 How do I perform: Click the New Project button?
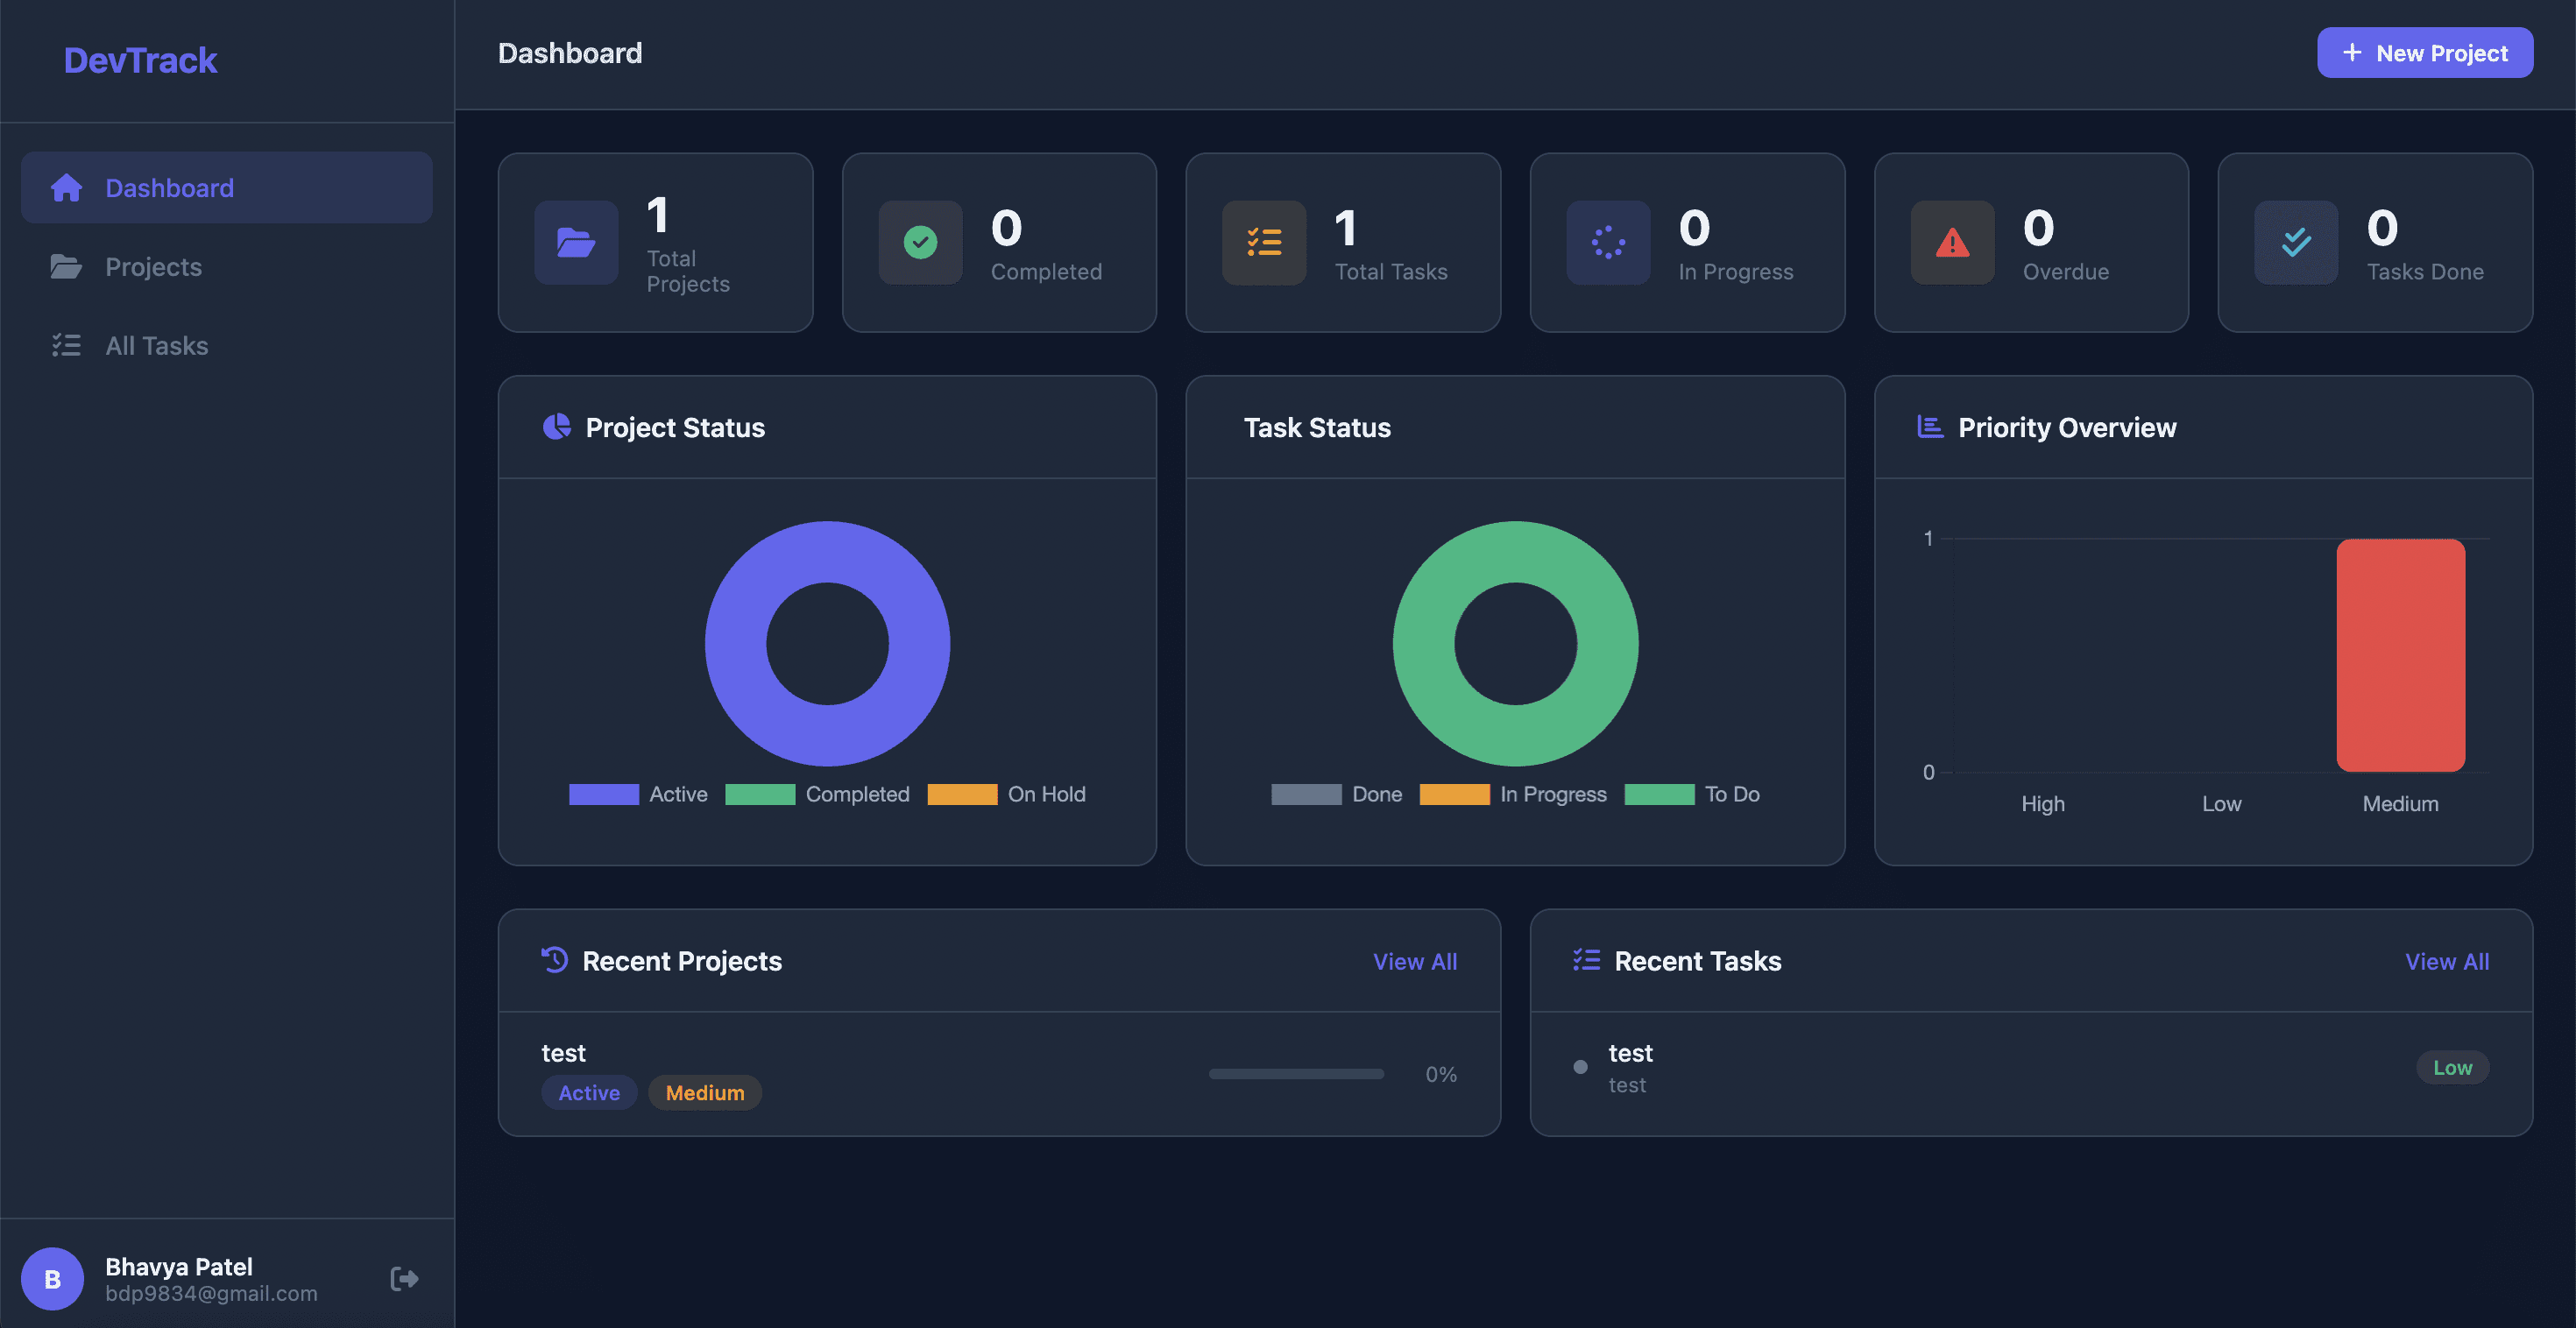[x=2424, y=53]
